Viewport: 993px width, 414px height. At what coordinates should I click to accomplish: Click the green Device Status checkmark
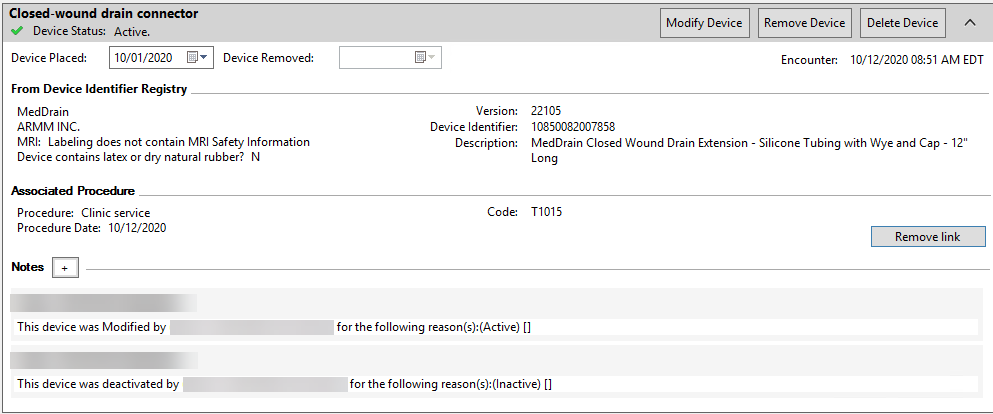pyautogui.click(x=17, y=31)
